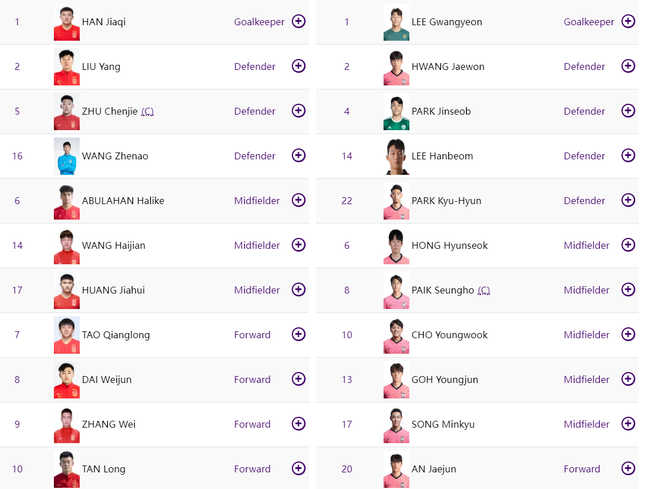This screenshot has height=489, width=645.
Task: Expand ABULAHAN Halike player details
Action: [x=298, y=200]
